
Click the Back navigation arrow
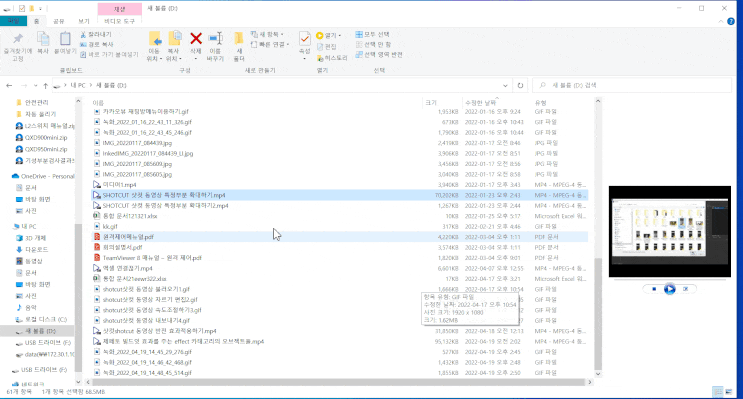(x=9, y=85)
